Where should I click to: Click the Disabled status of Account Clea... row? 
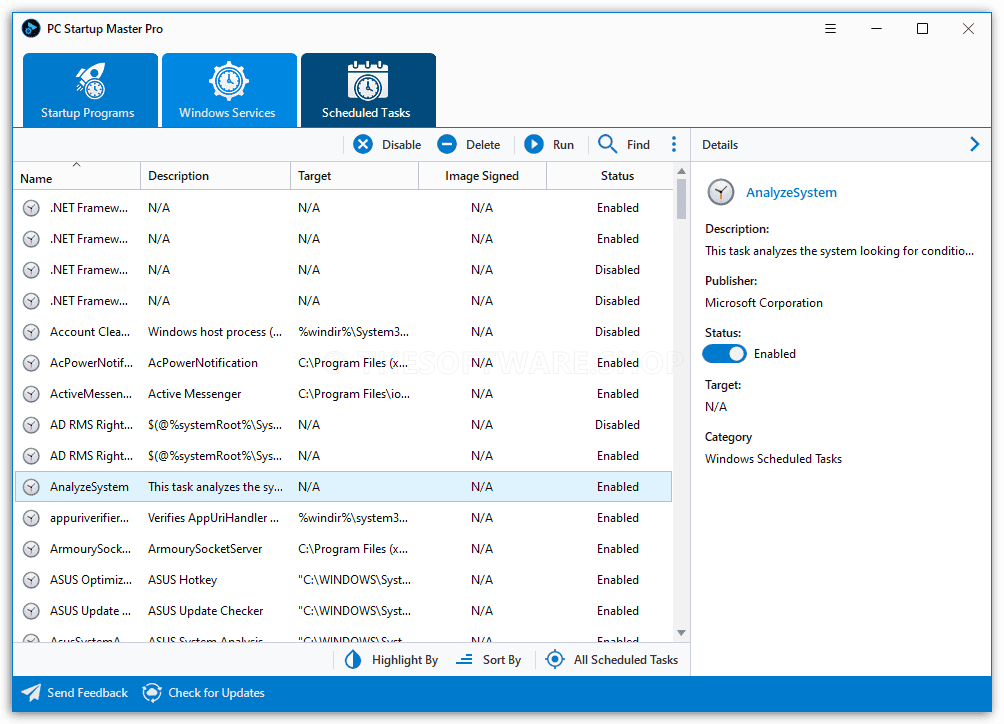pyautogui.click(x=617, y=332)
